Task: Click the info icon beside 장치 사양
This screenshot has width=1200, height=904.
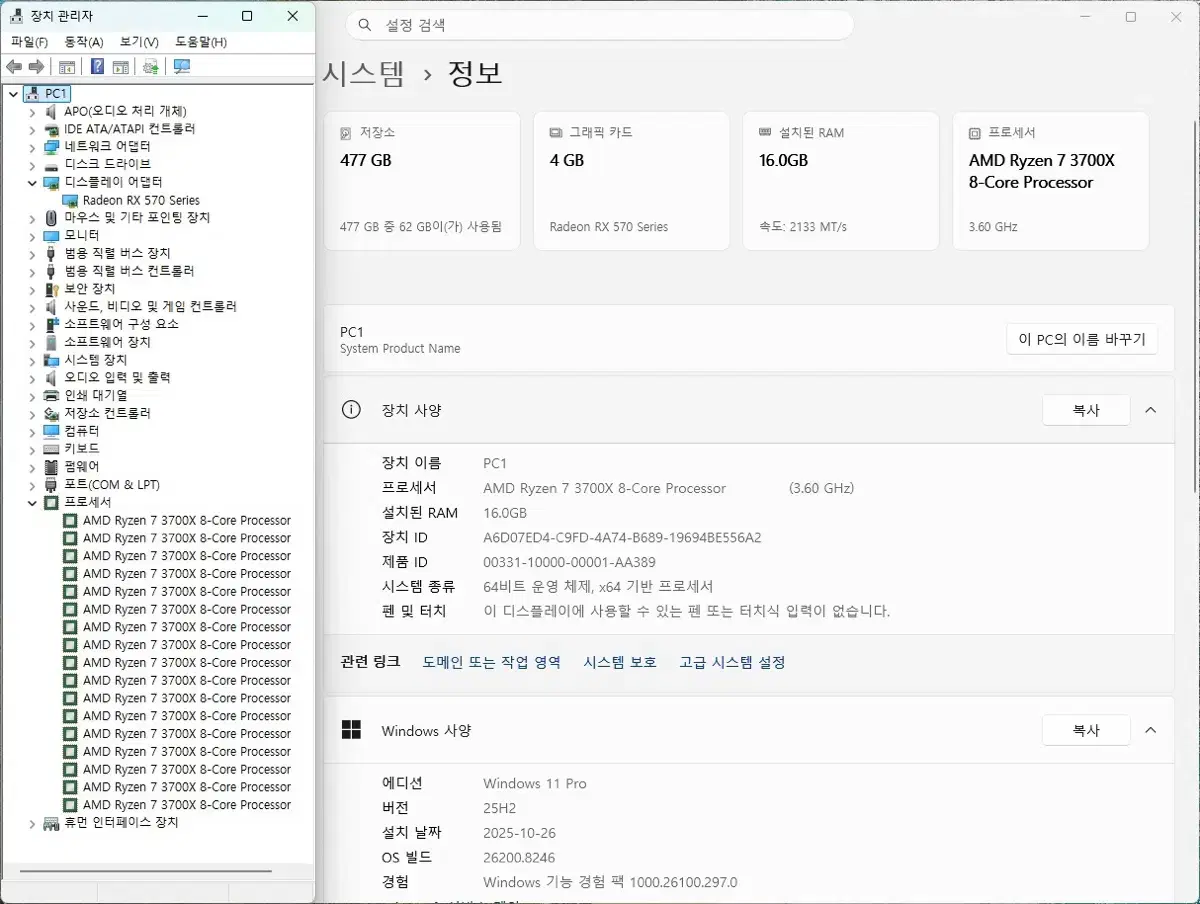Action: click(351, 410)
